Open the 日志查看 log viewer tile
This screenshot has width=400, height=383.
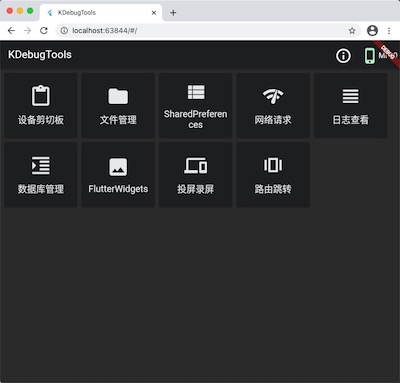351,105
